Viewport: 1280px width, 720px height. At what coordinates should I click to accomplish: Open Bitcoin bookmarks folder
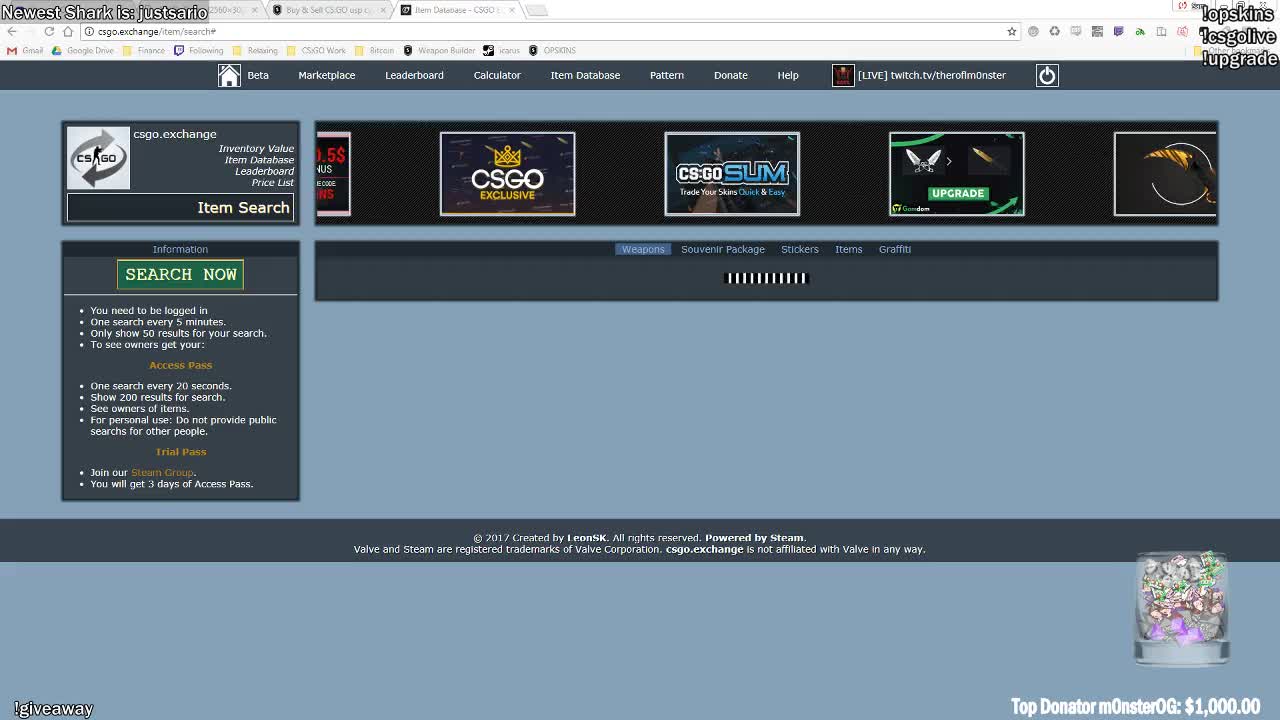click(x=375, y=50)
